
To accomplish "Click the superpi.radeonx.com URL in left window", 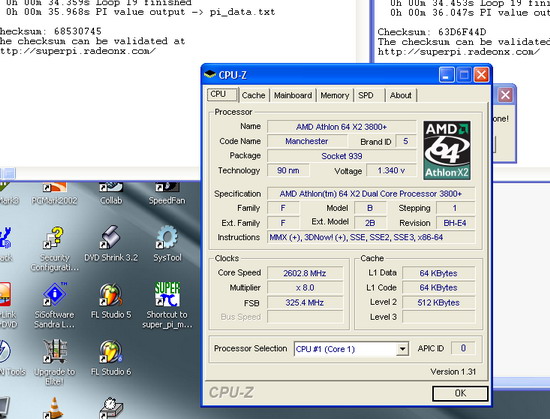I will coord(78,51).
